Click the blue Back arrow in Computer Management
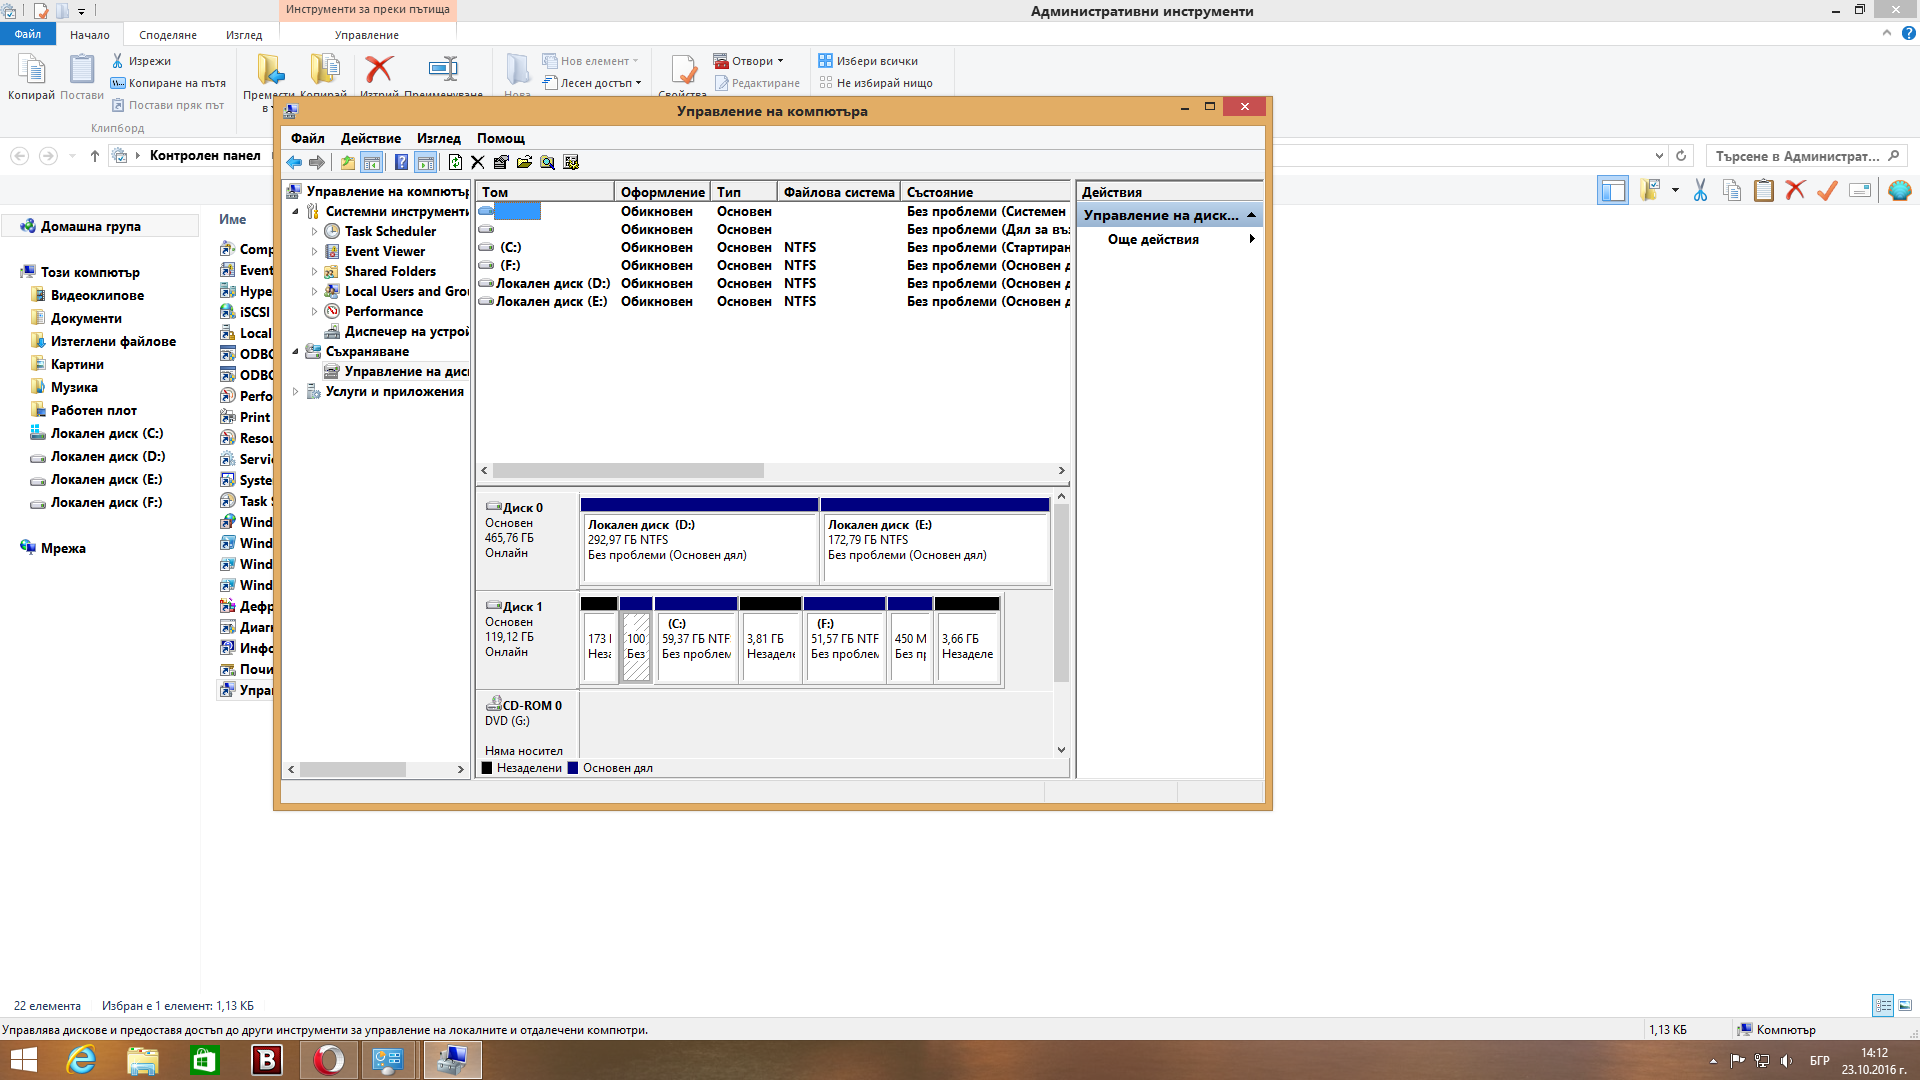1920x1080 pixels. click(294, 162)
